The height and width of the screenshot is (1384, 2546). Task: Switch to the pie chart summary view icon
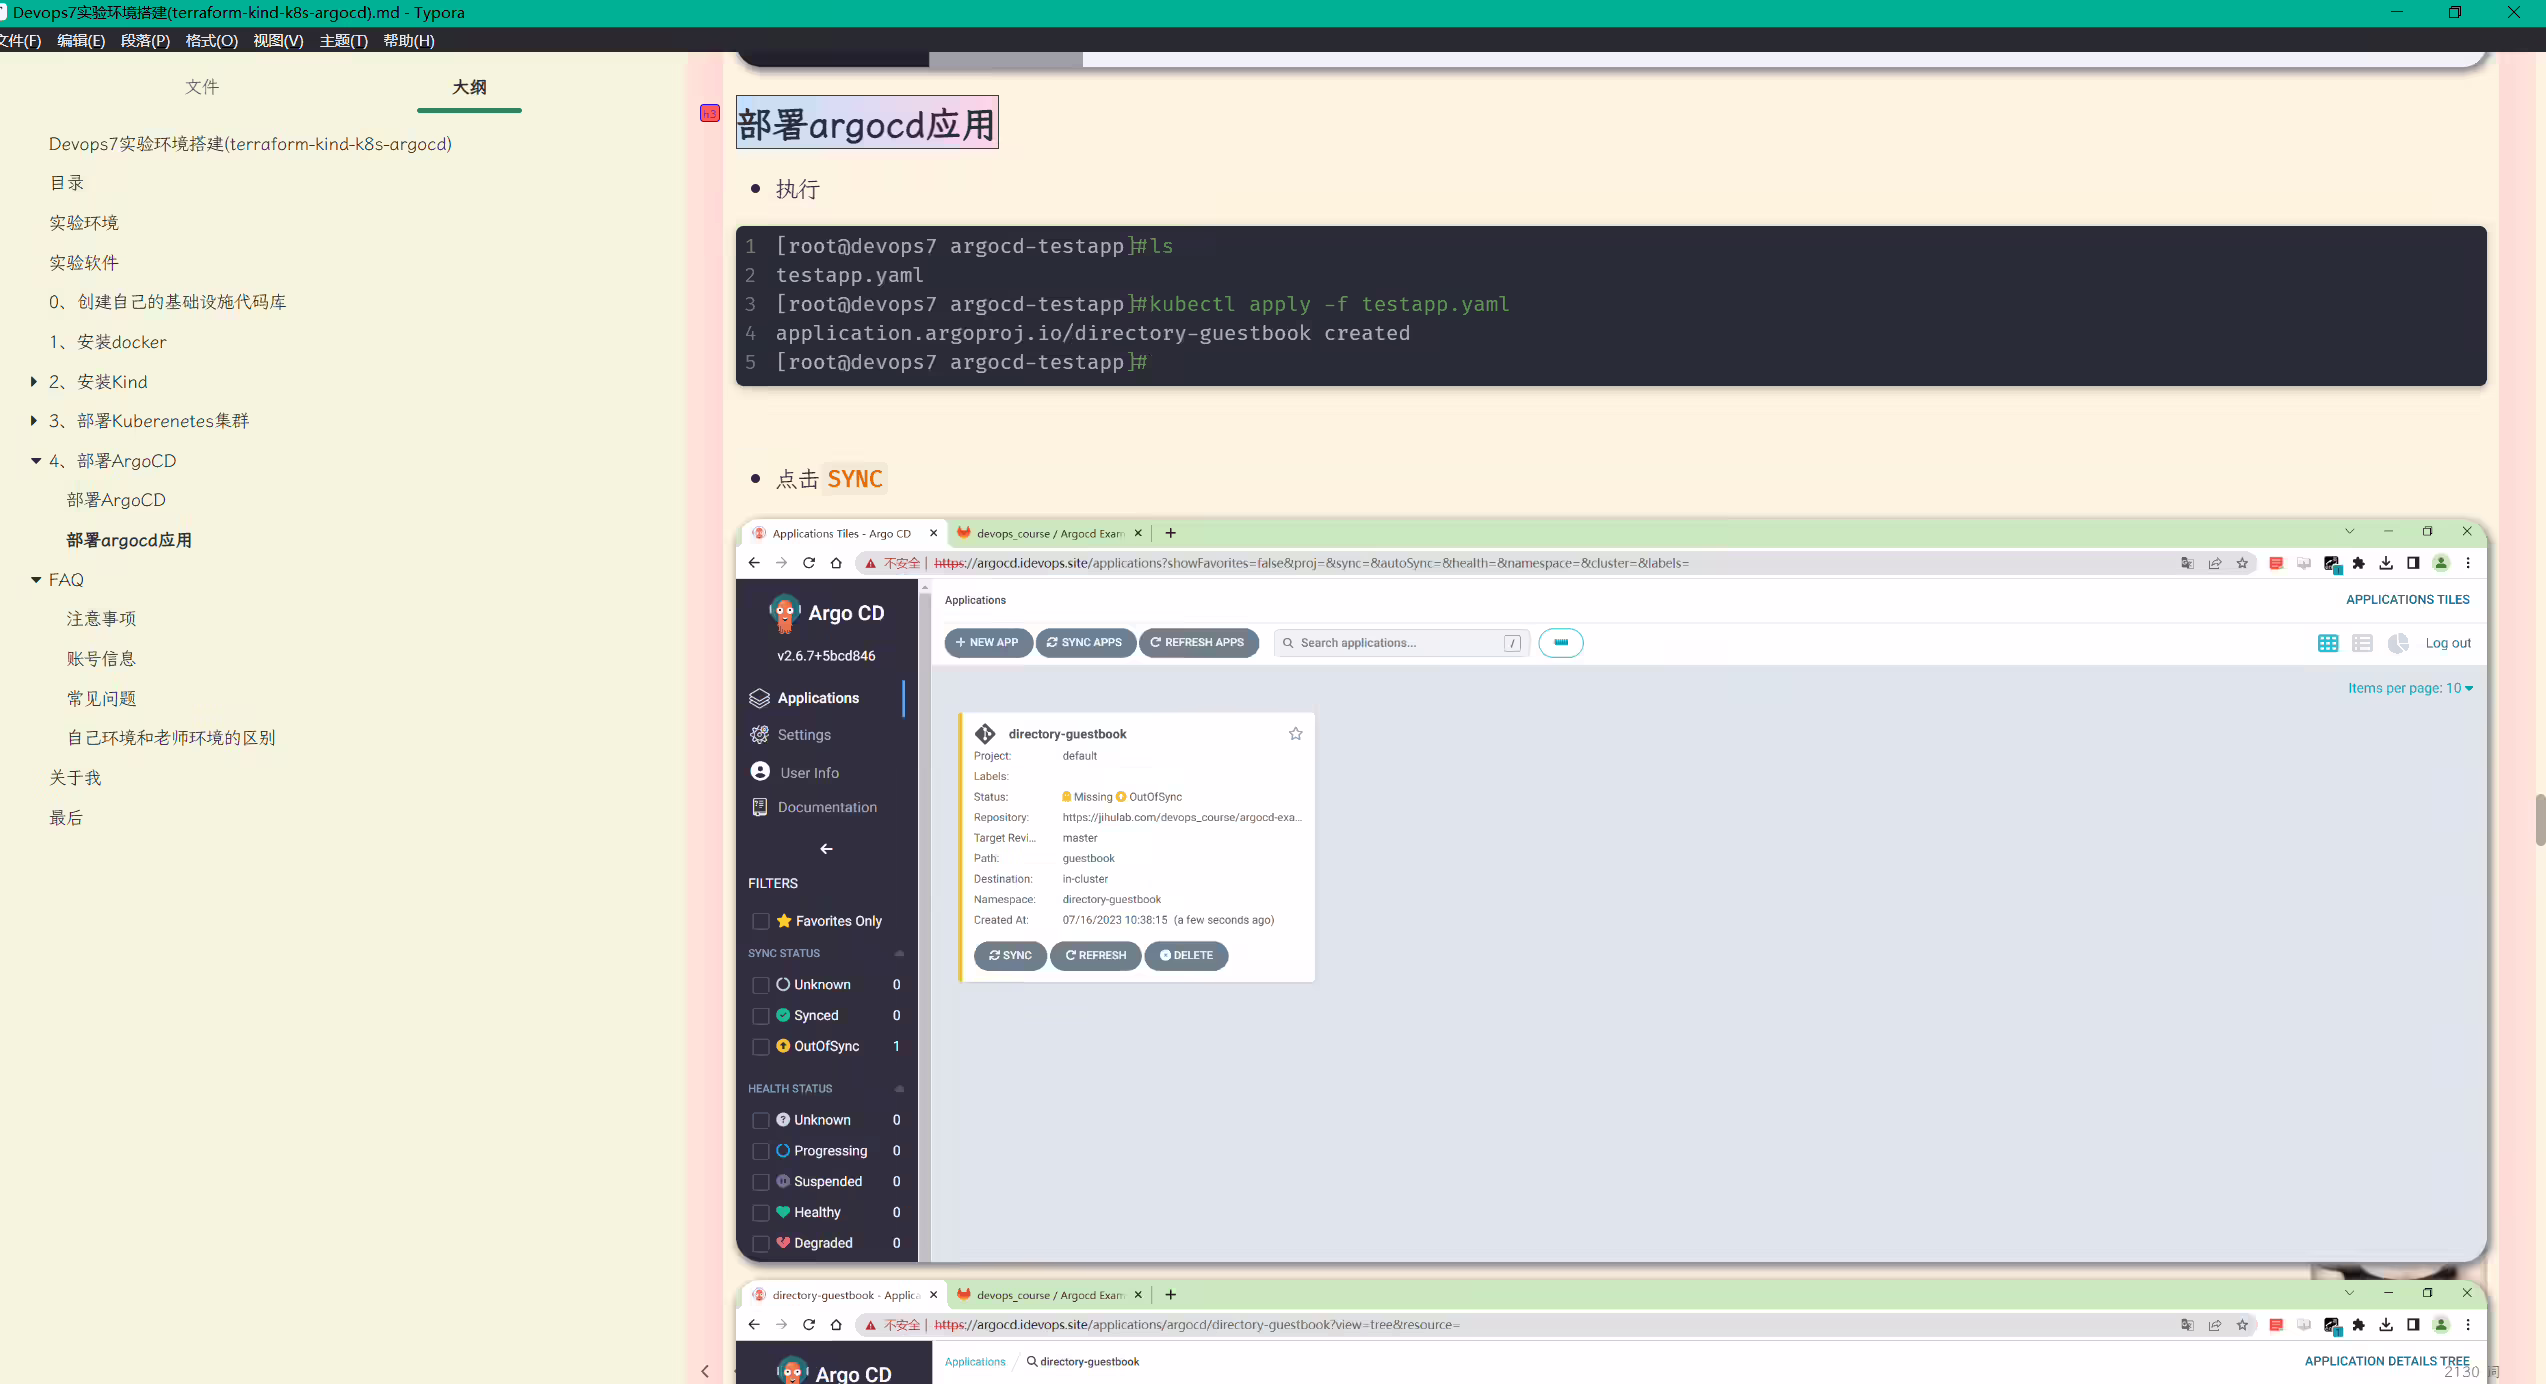(2398, 643)
